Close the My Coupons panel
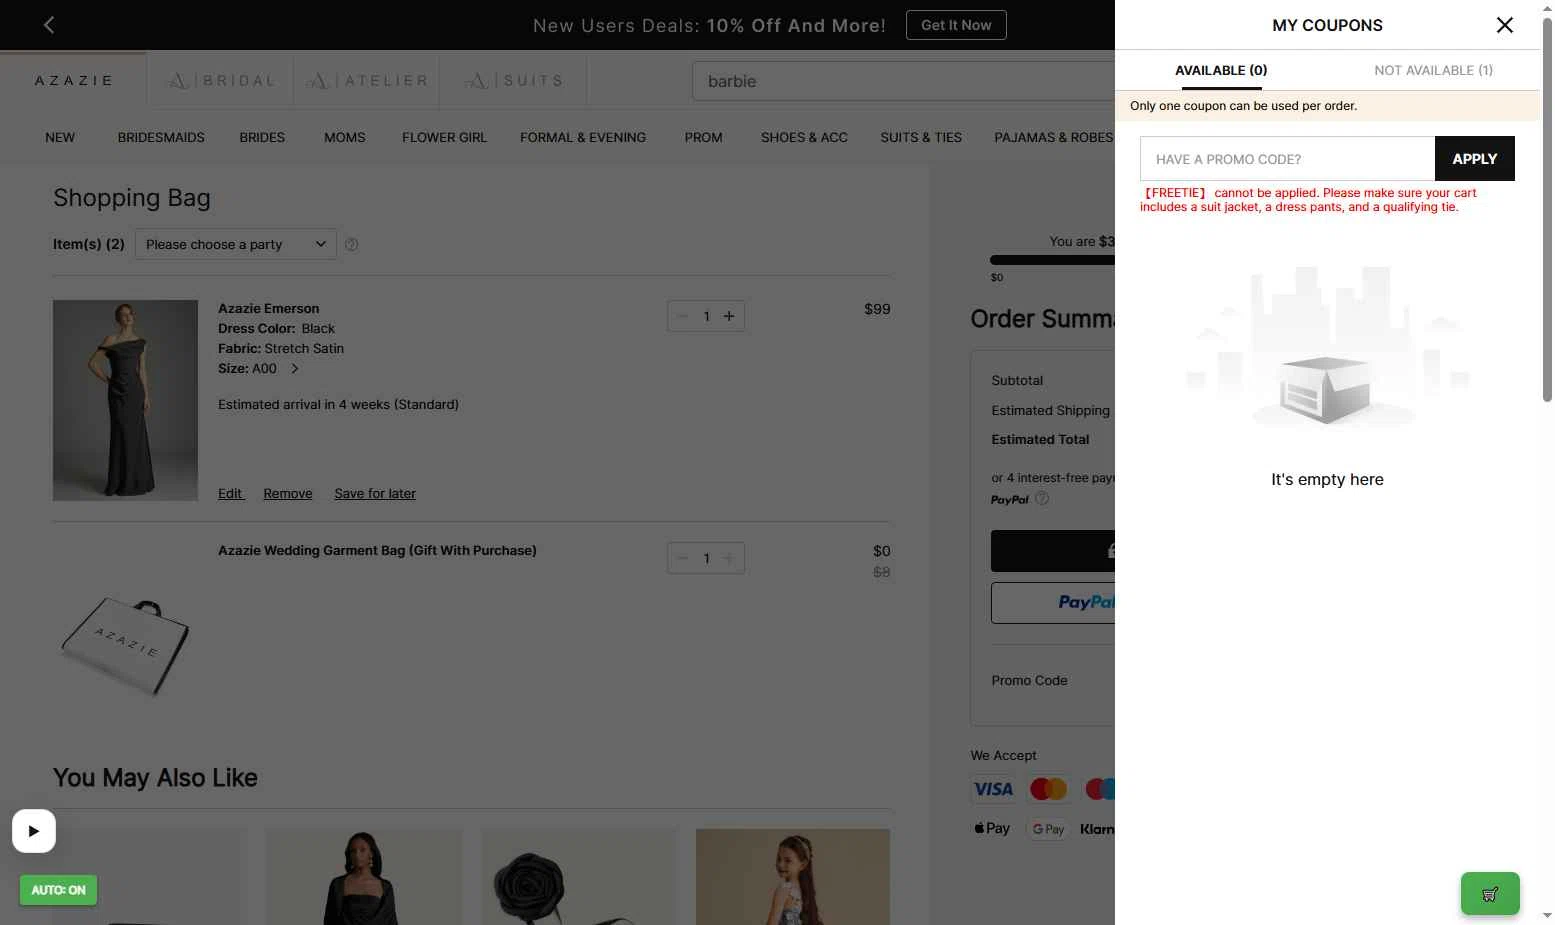The image size is (1555, 925). pyautogui.click(x=1504, y=25)
